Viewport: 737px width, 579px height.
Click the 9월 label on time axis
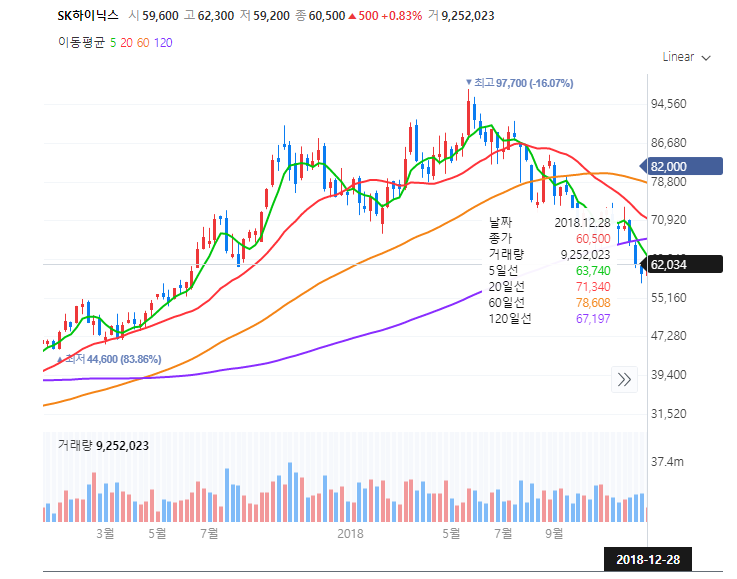[554, 533]
